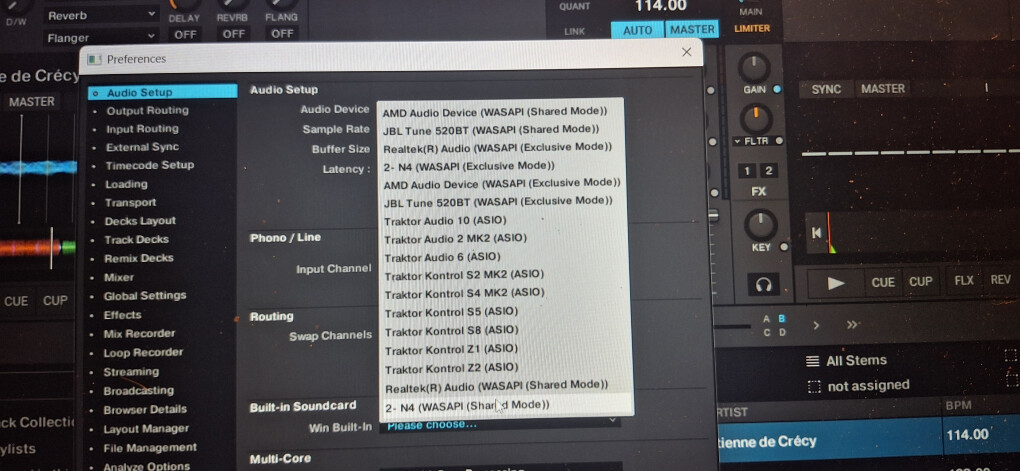
Task: Select Traktor Kontrol Z2 (ASIO)
Action: tap(451, 369)
